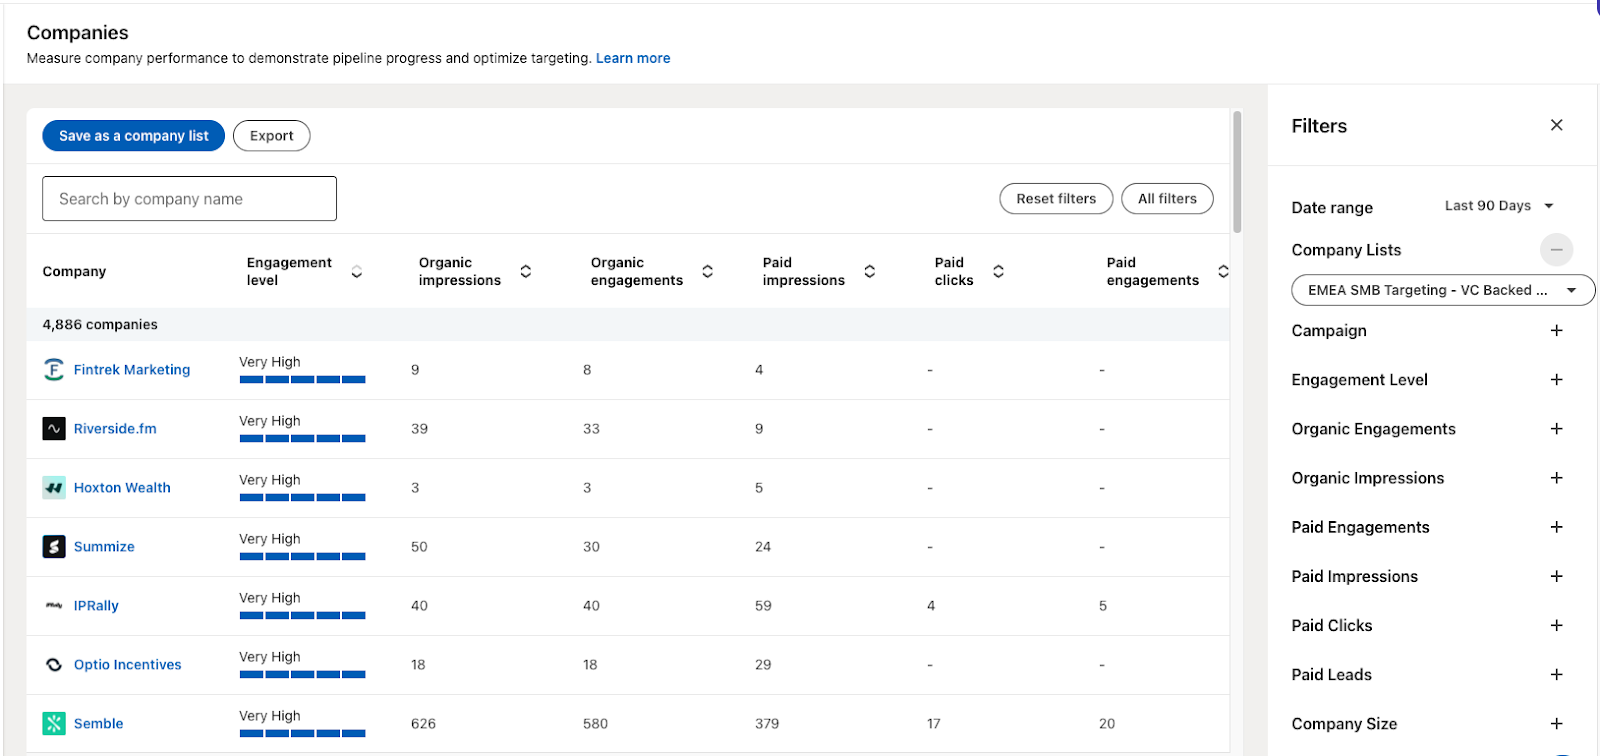Expand the Paid Clicks filter
Viewport: 1600px width, 756px height.
[x=1556, y=625]
